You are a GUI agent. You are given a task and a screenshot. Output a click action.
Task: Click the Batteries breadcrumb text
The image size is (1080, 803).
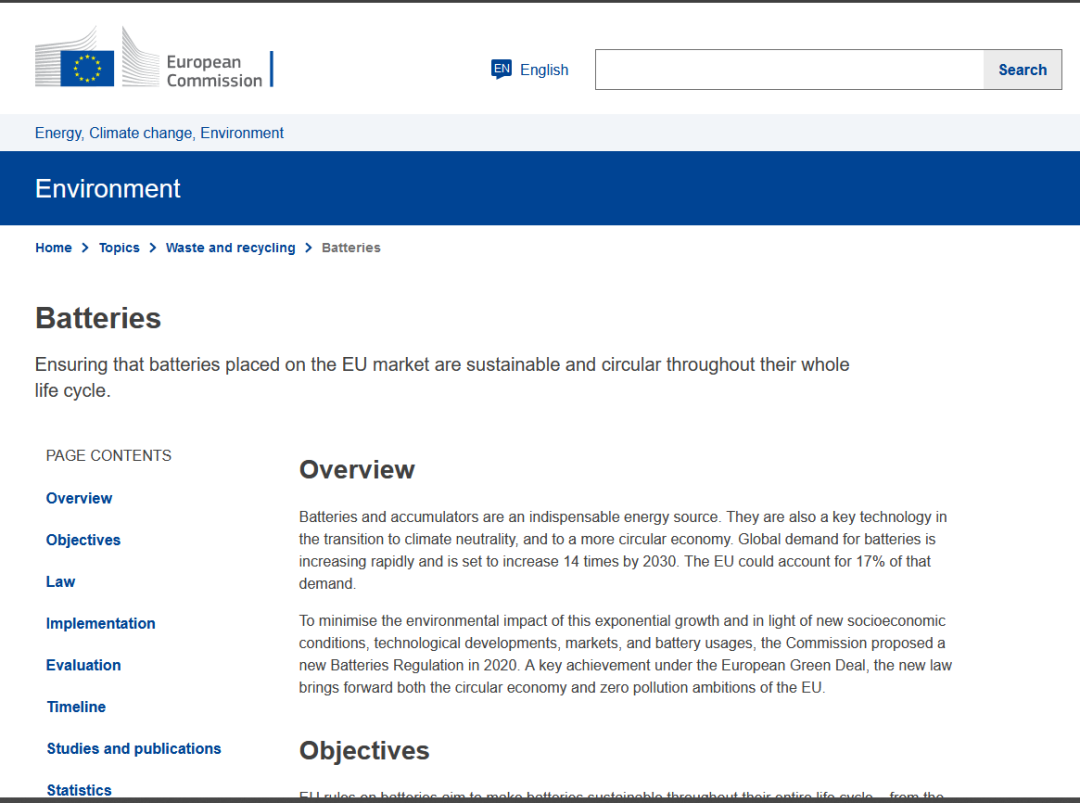click(x=351, y=248)
